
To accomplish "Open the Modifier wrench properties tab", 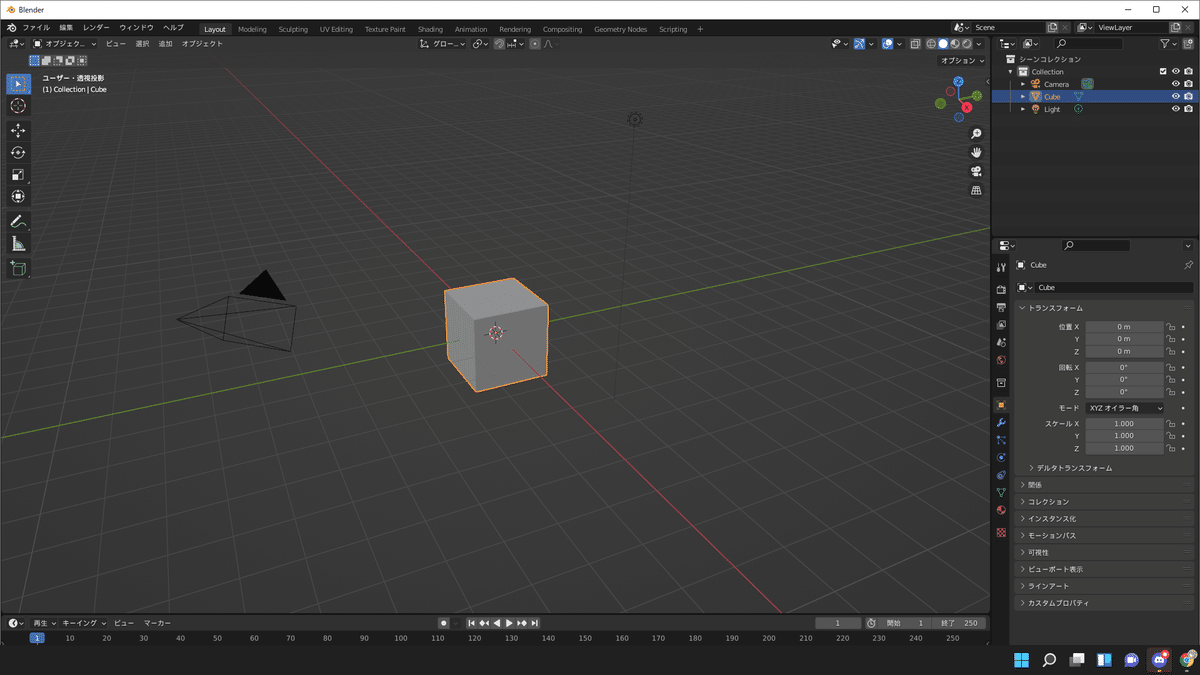I will pyautogui.click(x=1001, y=423).
